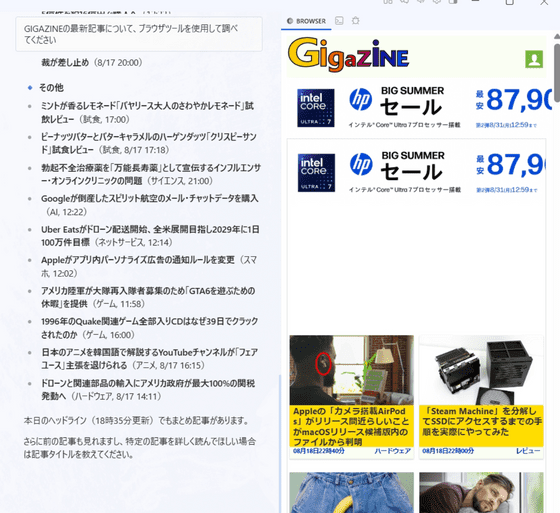560x513 pixels.
Task: Click the scrollbar up arrow in browser panel
Action: (557, 36)
